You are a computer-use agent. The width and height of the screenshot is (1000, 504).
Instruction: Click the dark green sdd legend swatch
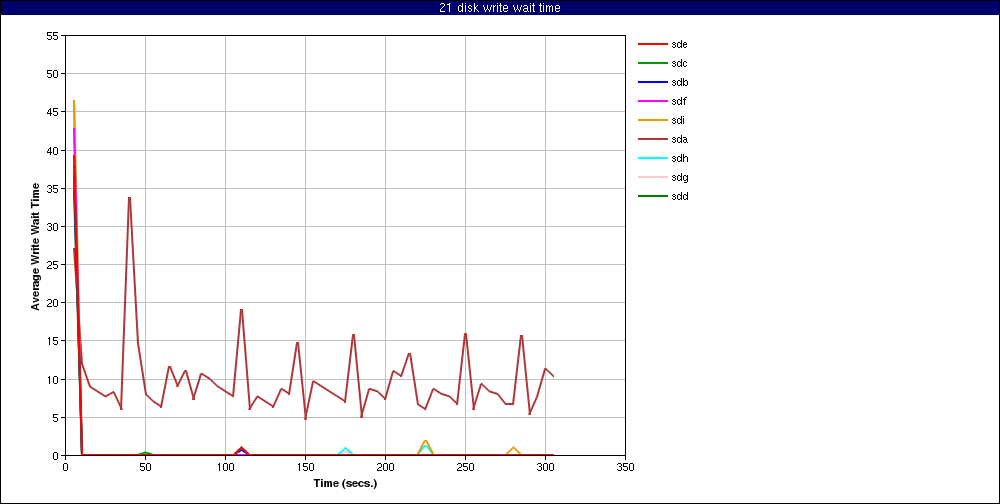pos(652,196)
